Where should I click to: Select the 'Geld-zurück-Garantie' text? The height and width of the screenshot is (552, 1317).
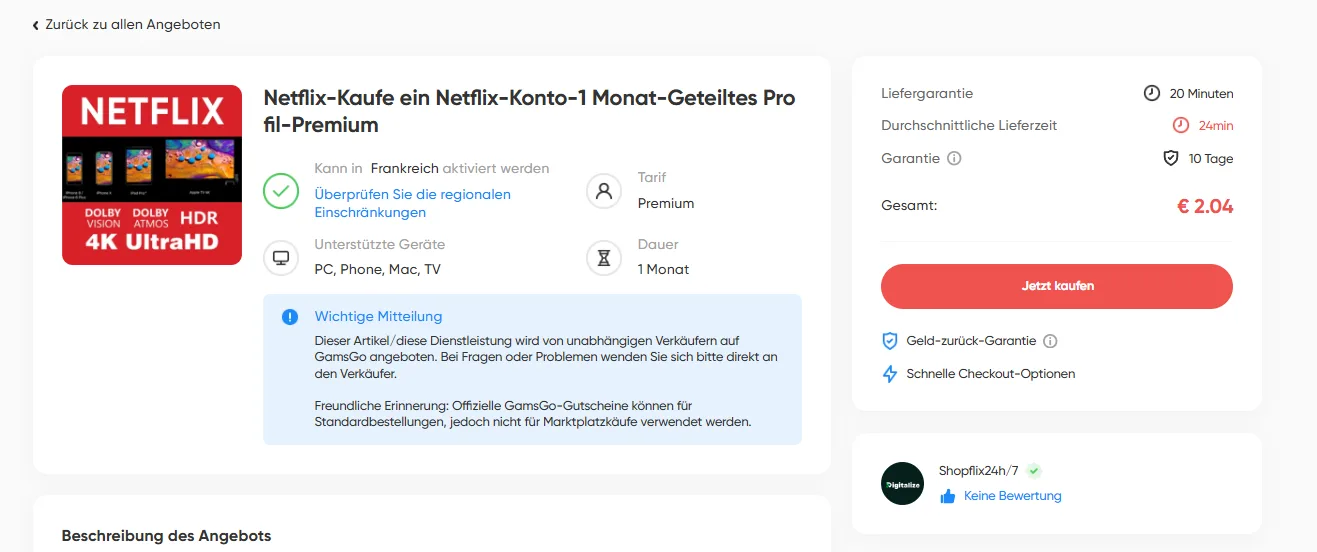(x=971, y=341)
